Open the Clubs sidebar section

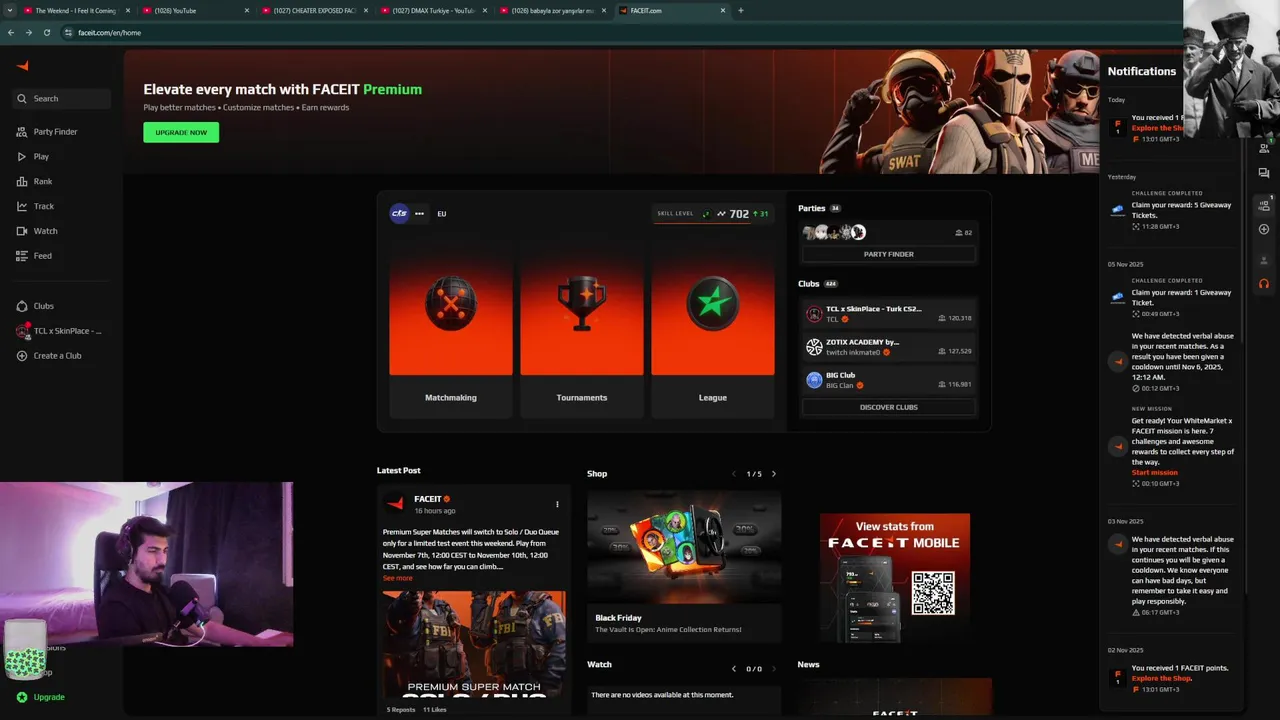point(60,306)
